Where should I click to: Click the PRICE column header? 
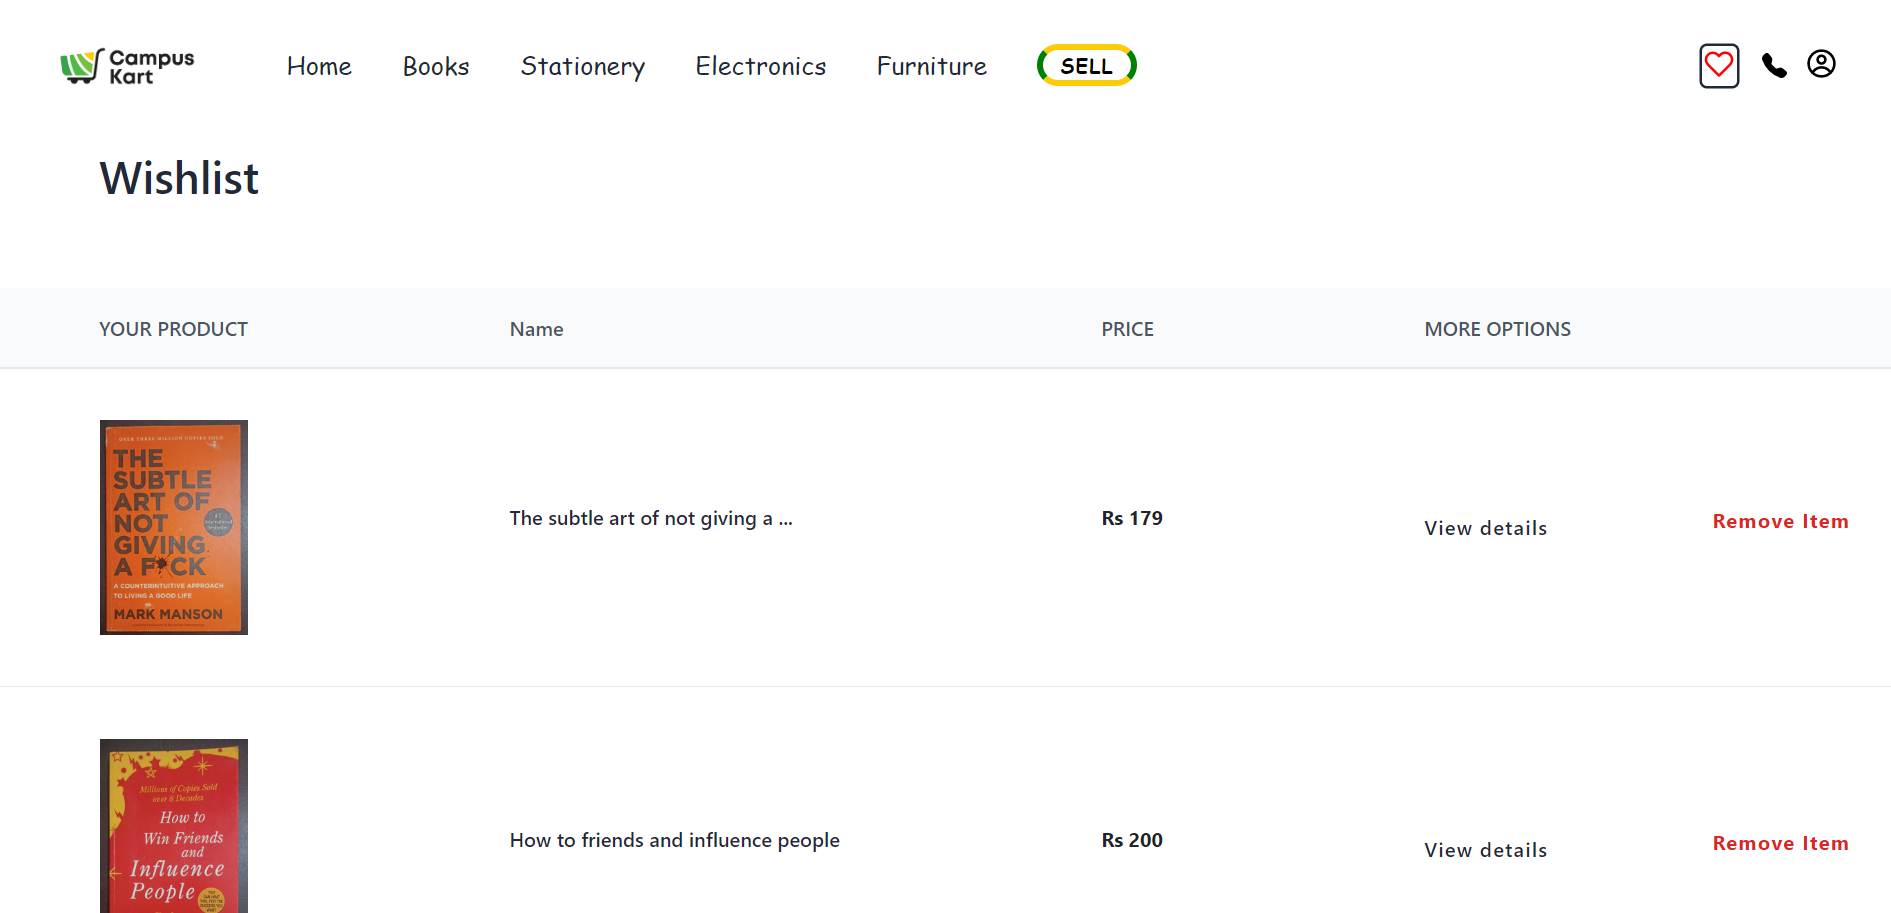point(1127,329)
